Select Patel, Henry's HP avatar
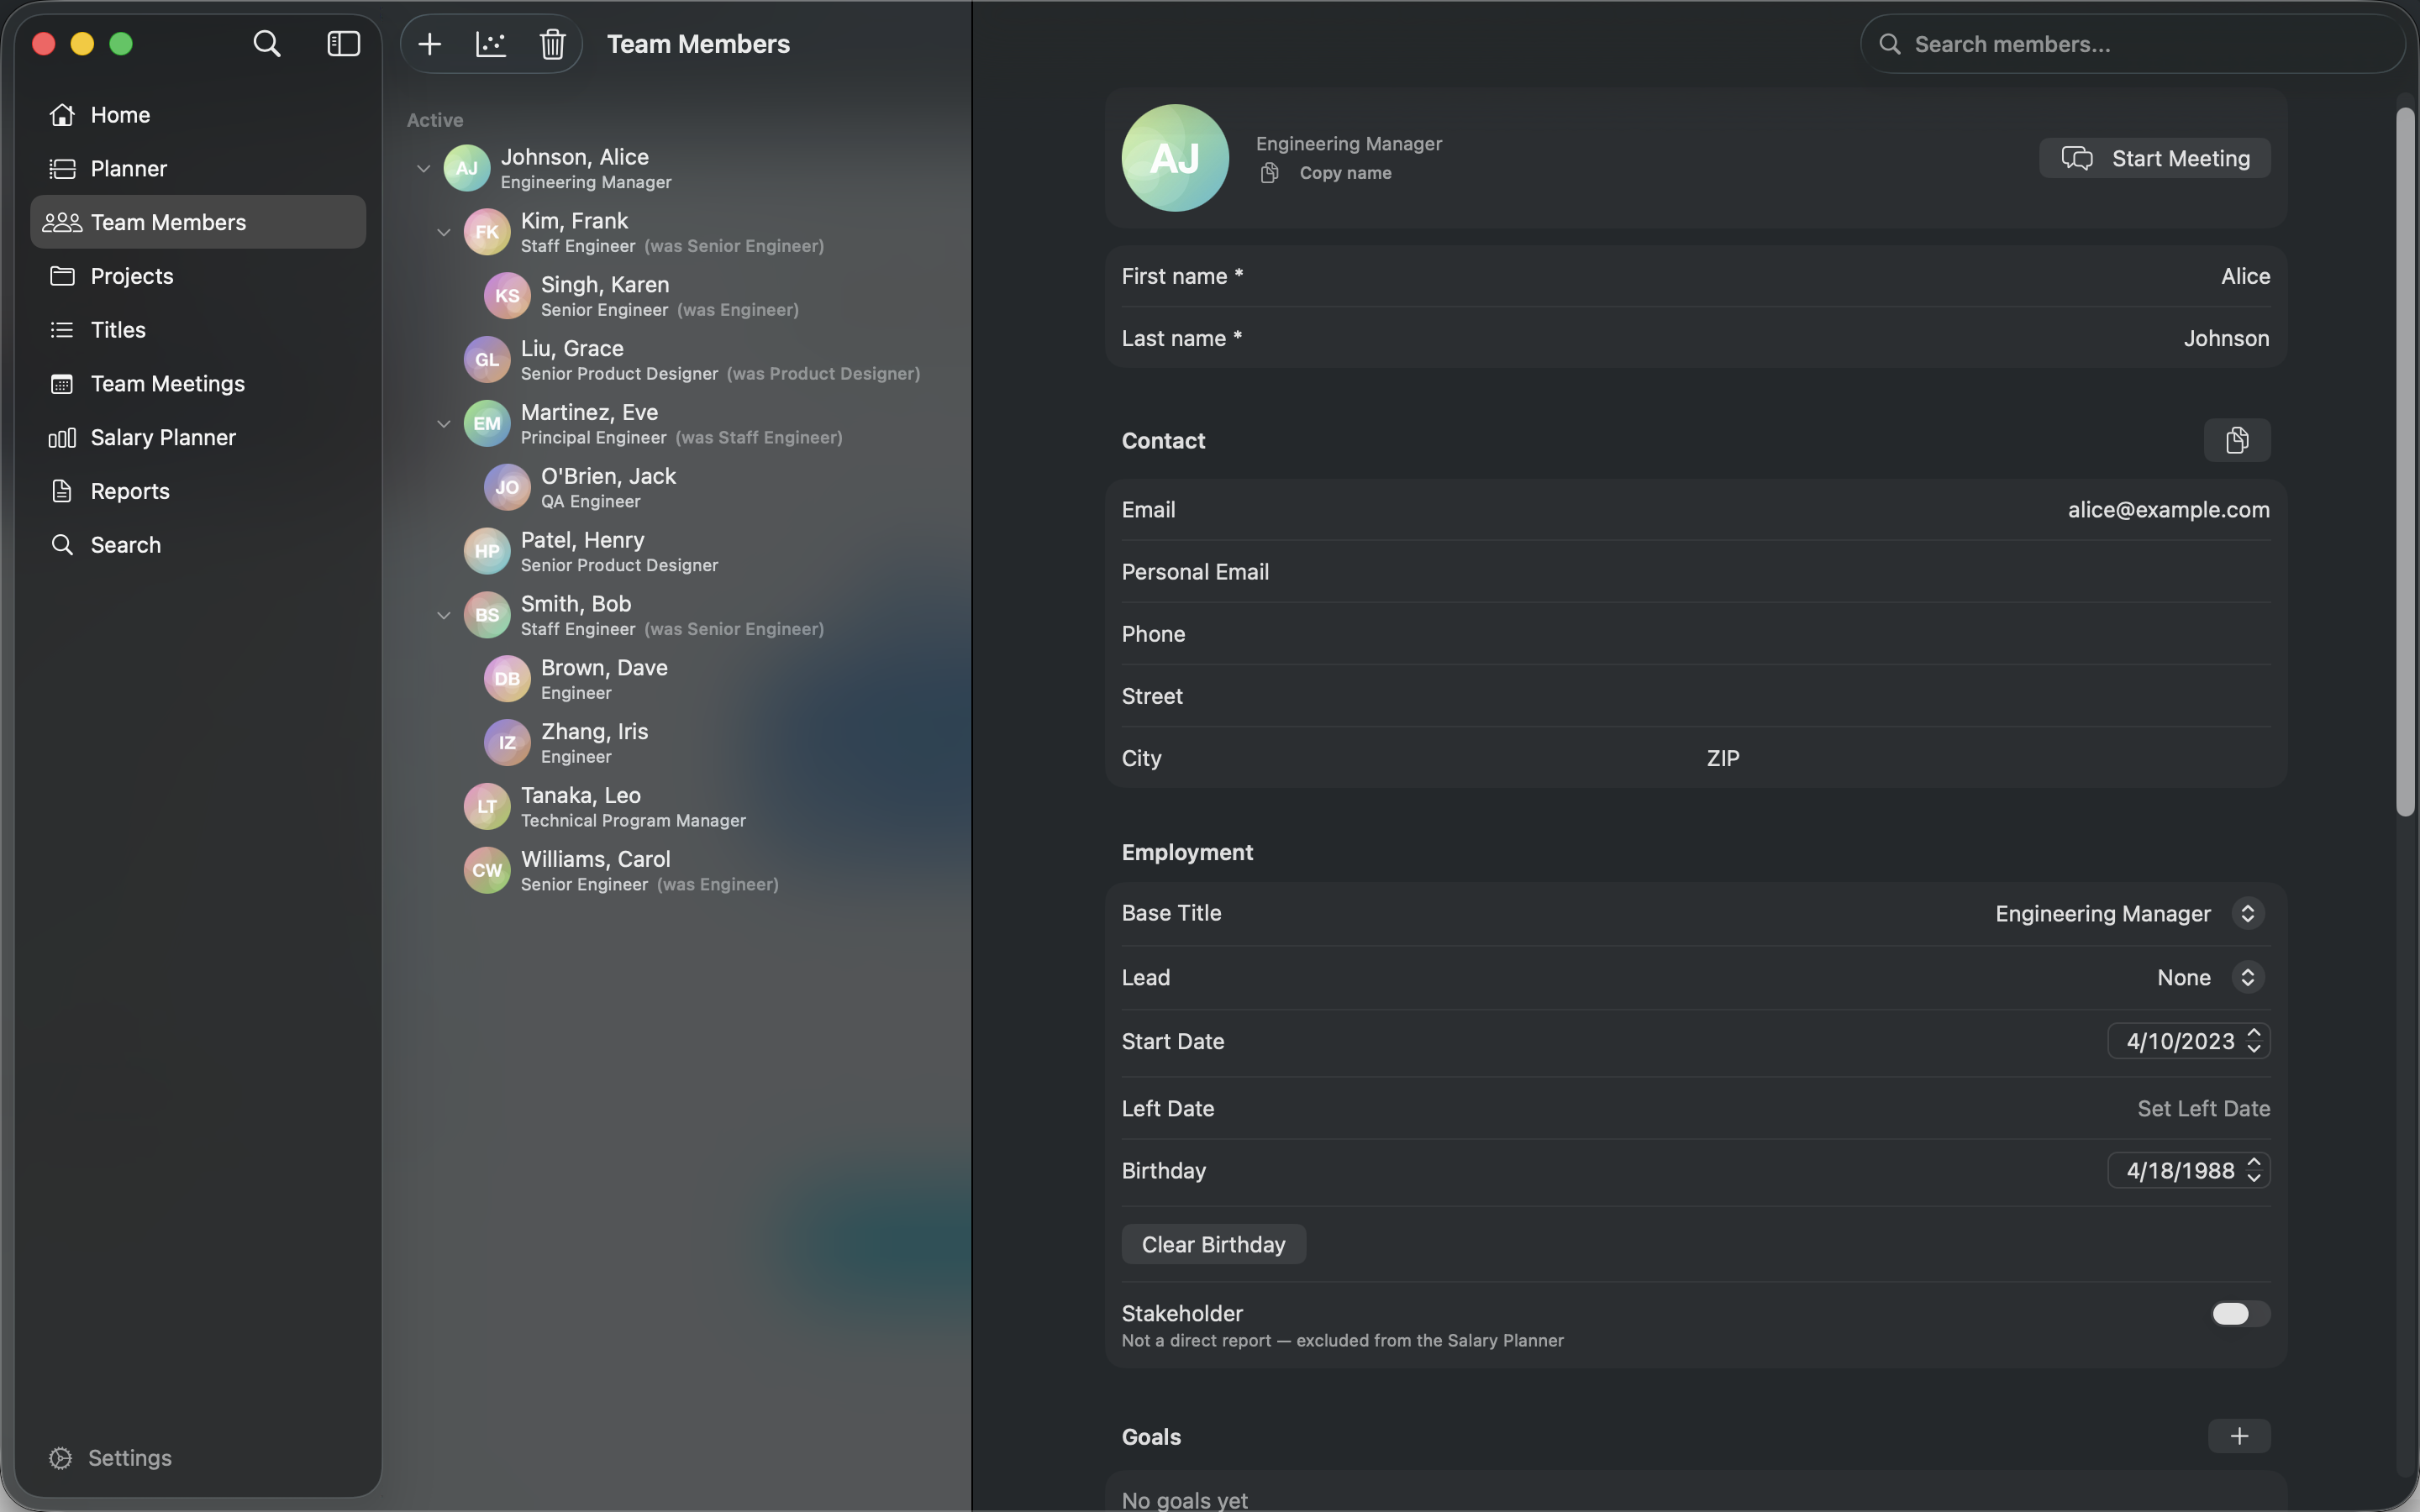Viewport: 2420px width, 1512px height. (487, 552)
